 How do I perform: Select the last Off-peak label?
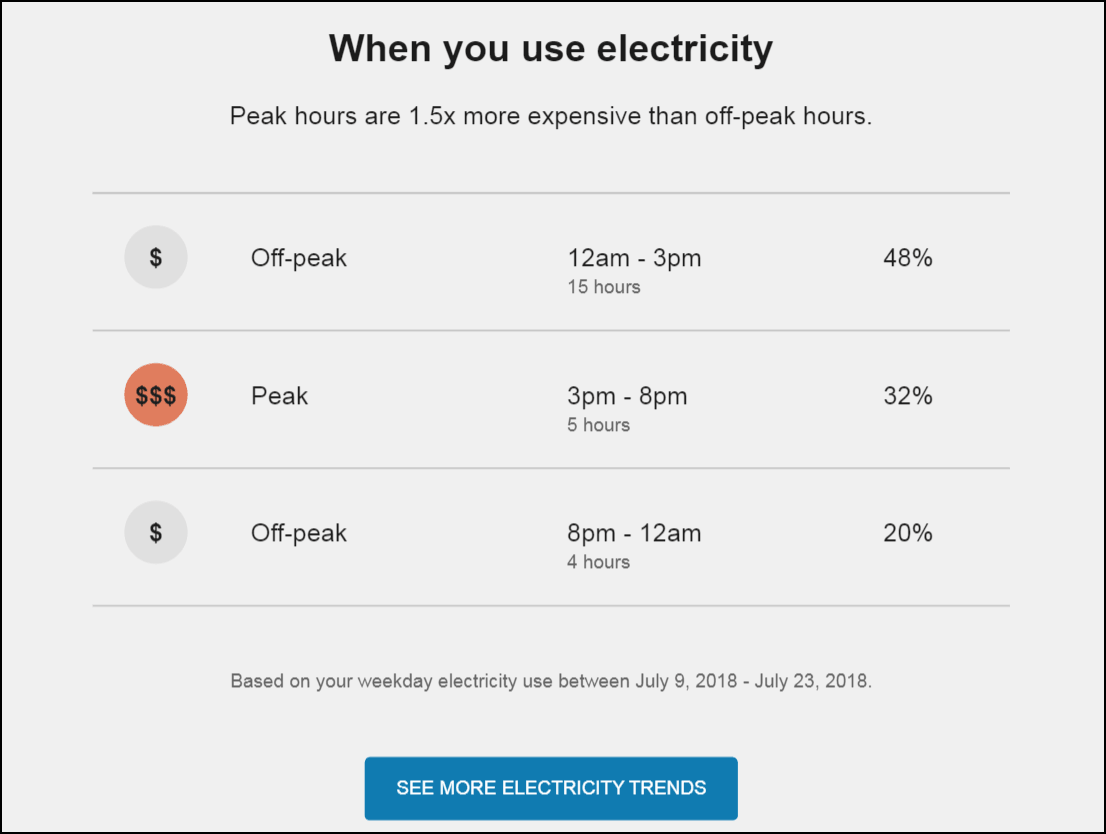[299, 533]
